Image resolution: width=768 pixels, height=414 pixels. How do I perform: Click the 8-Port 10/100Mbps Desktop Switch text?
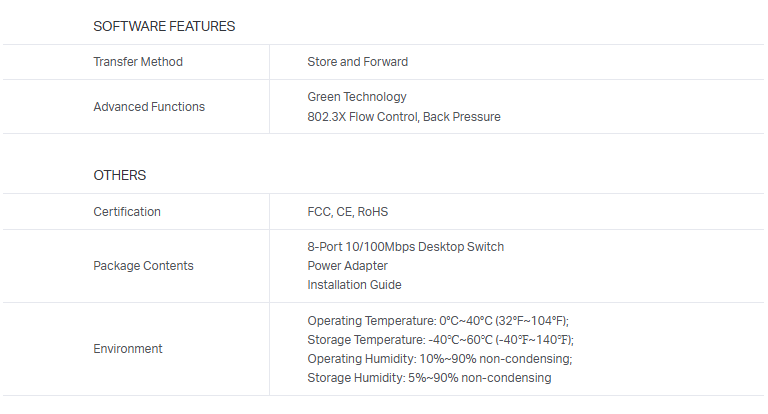[405, 246]
